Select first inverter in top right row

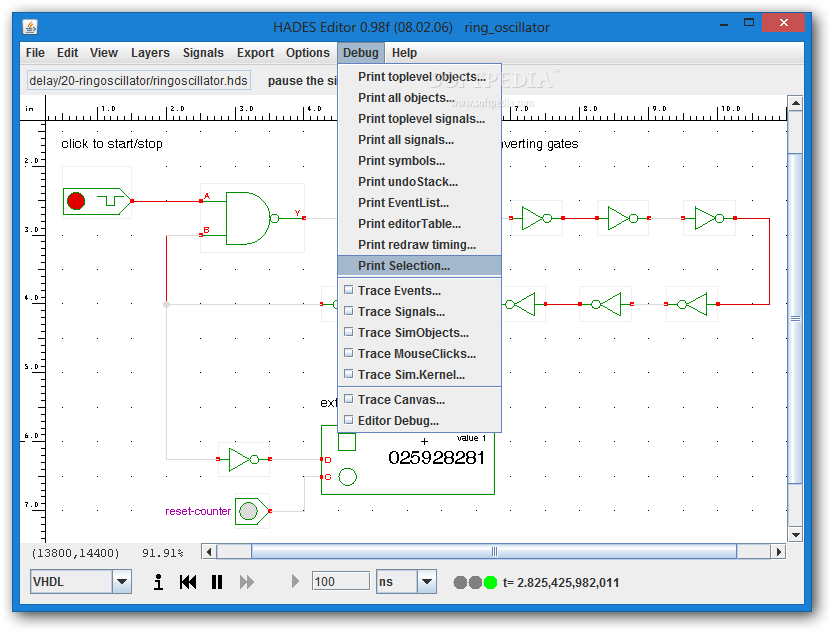pos(537,218)
